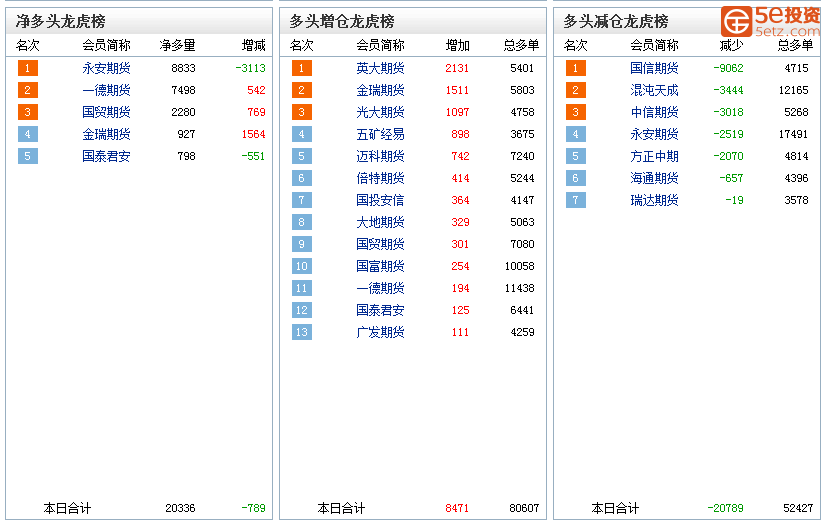This screenshot has width=828, height=524.
Task: Click the 增减 column header
Action: (x=253, y=45)
